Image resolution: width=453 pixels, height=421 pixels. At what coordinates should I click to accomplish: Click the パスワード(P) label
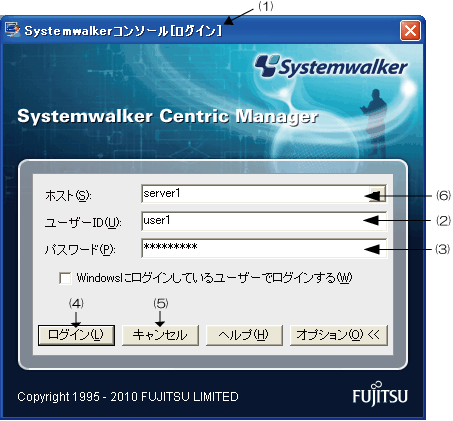click(80, 249)
